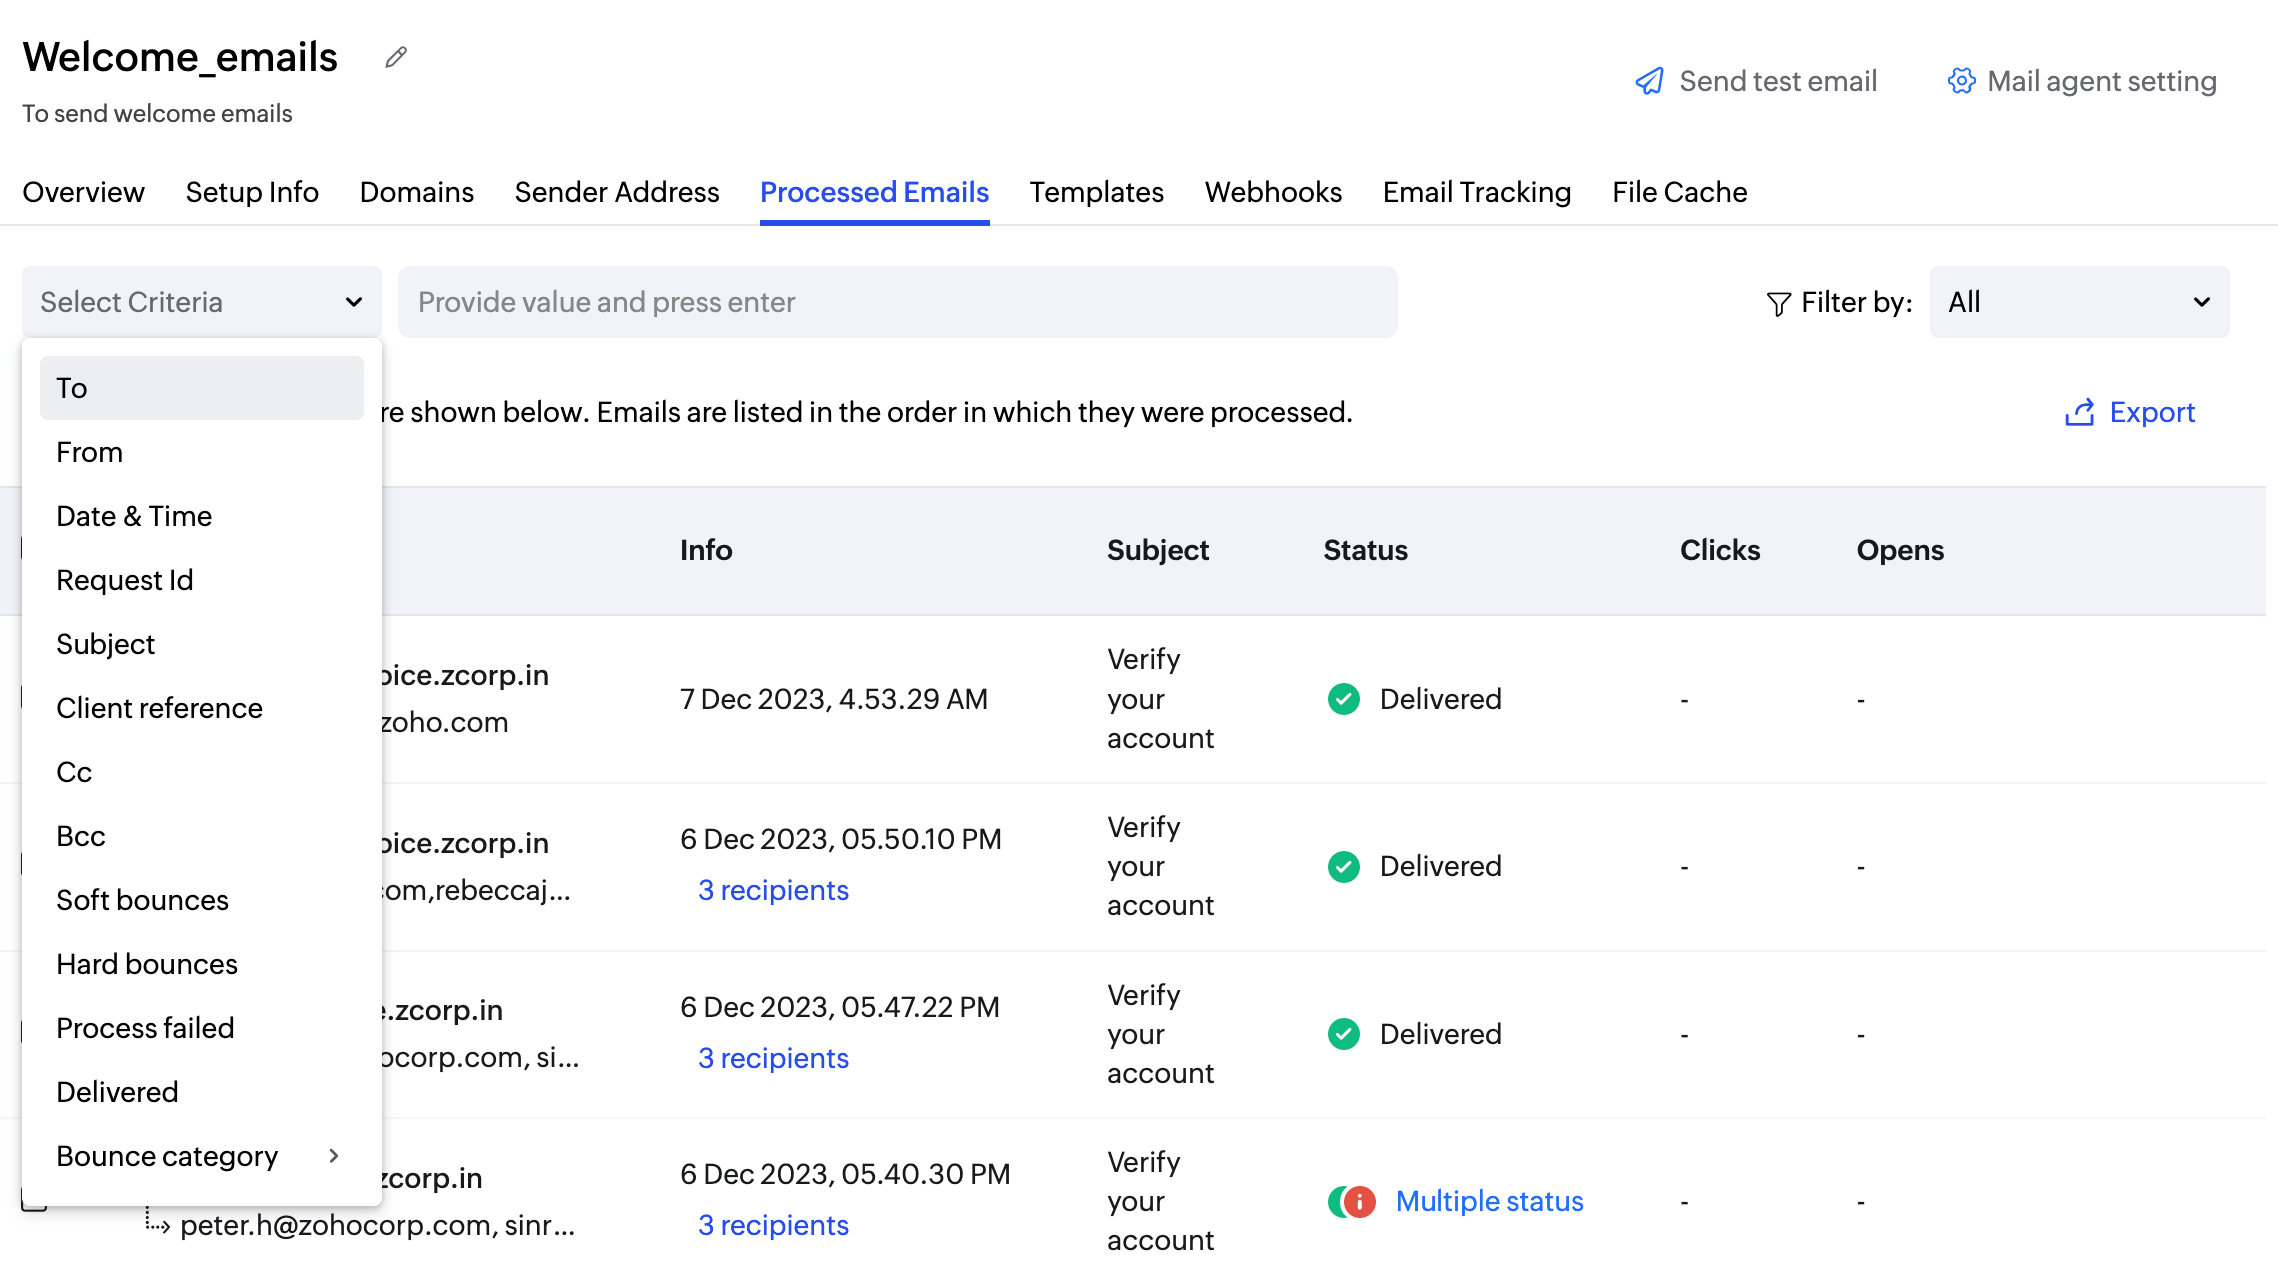Image resolution: width=2278 pixels, height=1268 pixels.
Task: Click the Multiple status link
Action: 1489,1201
